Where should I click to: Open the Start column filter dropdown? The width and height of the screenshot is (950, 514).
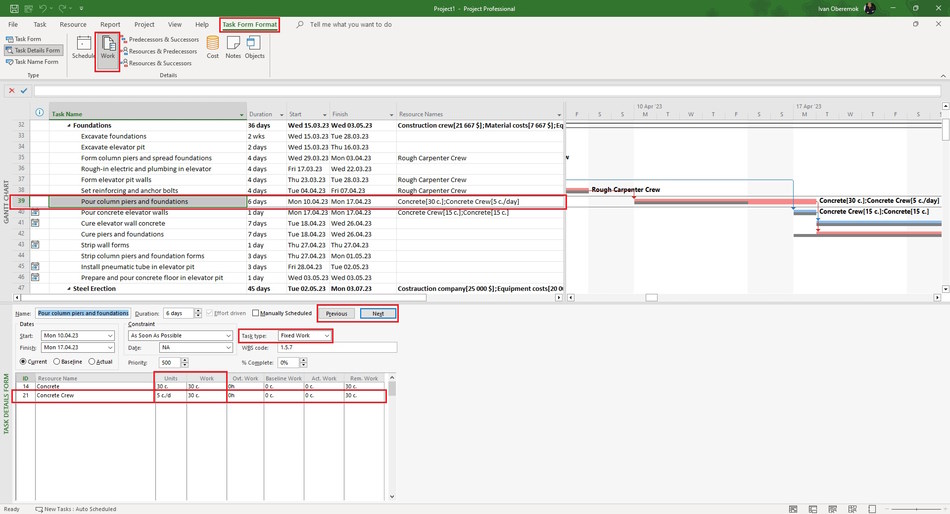325,115
